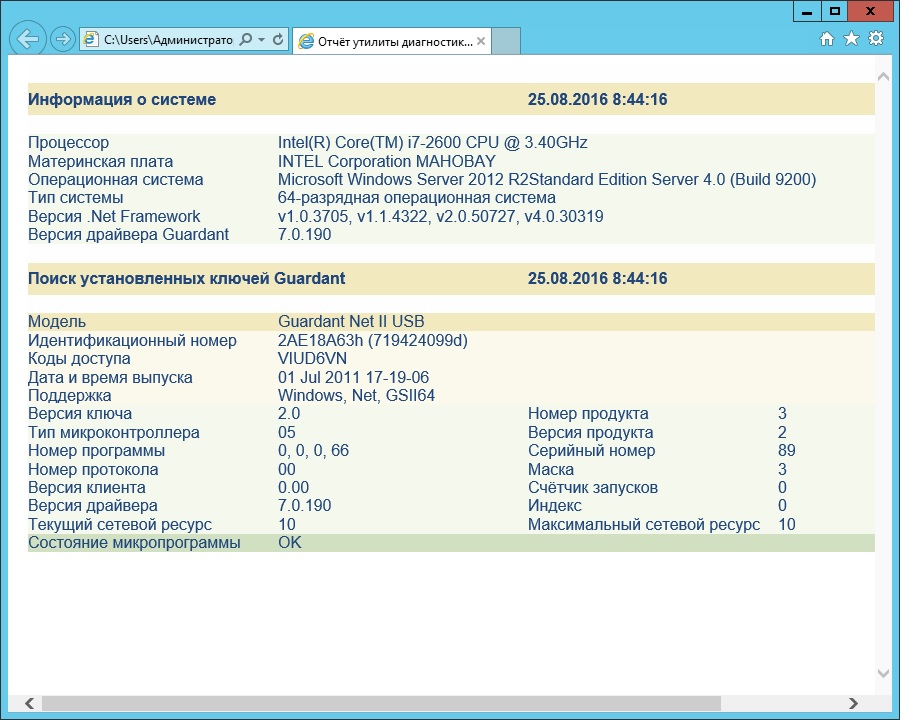The width and height of the screenshot is (918, 720).
Task: Open Favorites with the star icon
Action: tap(851, 39)
